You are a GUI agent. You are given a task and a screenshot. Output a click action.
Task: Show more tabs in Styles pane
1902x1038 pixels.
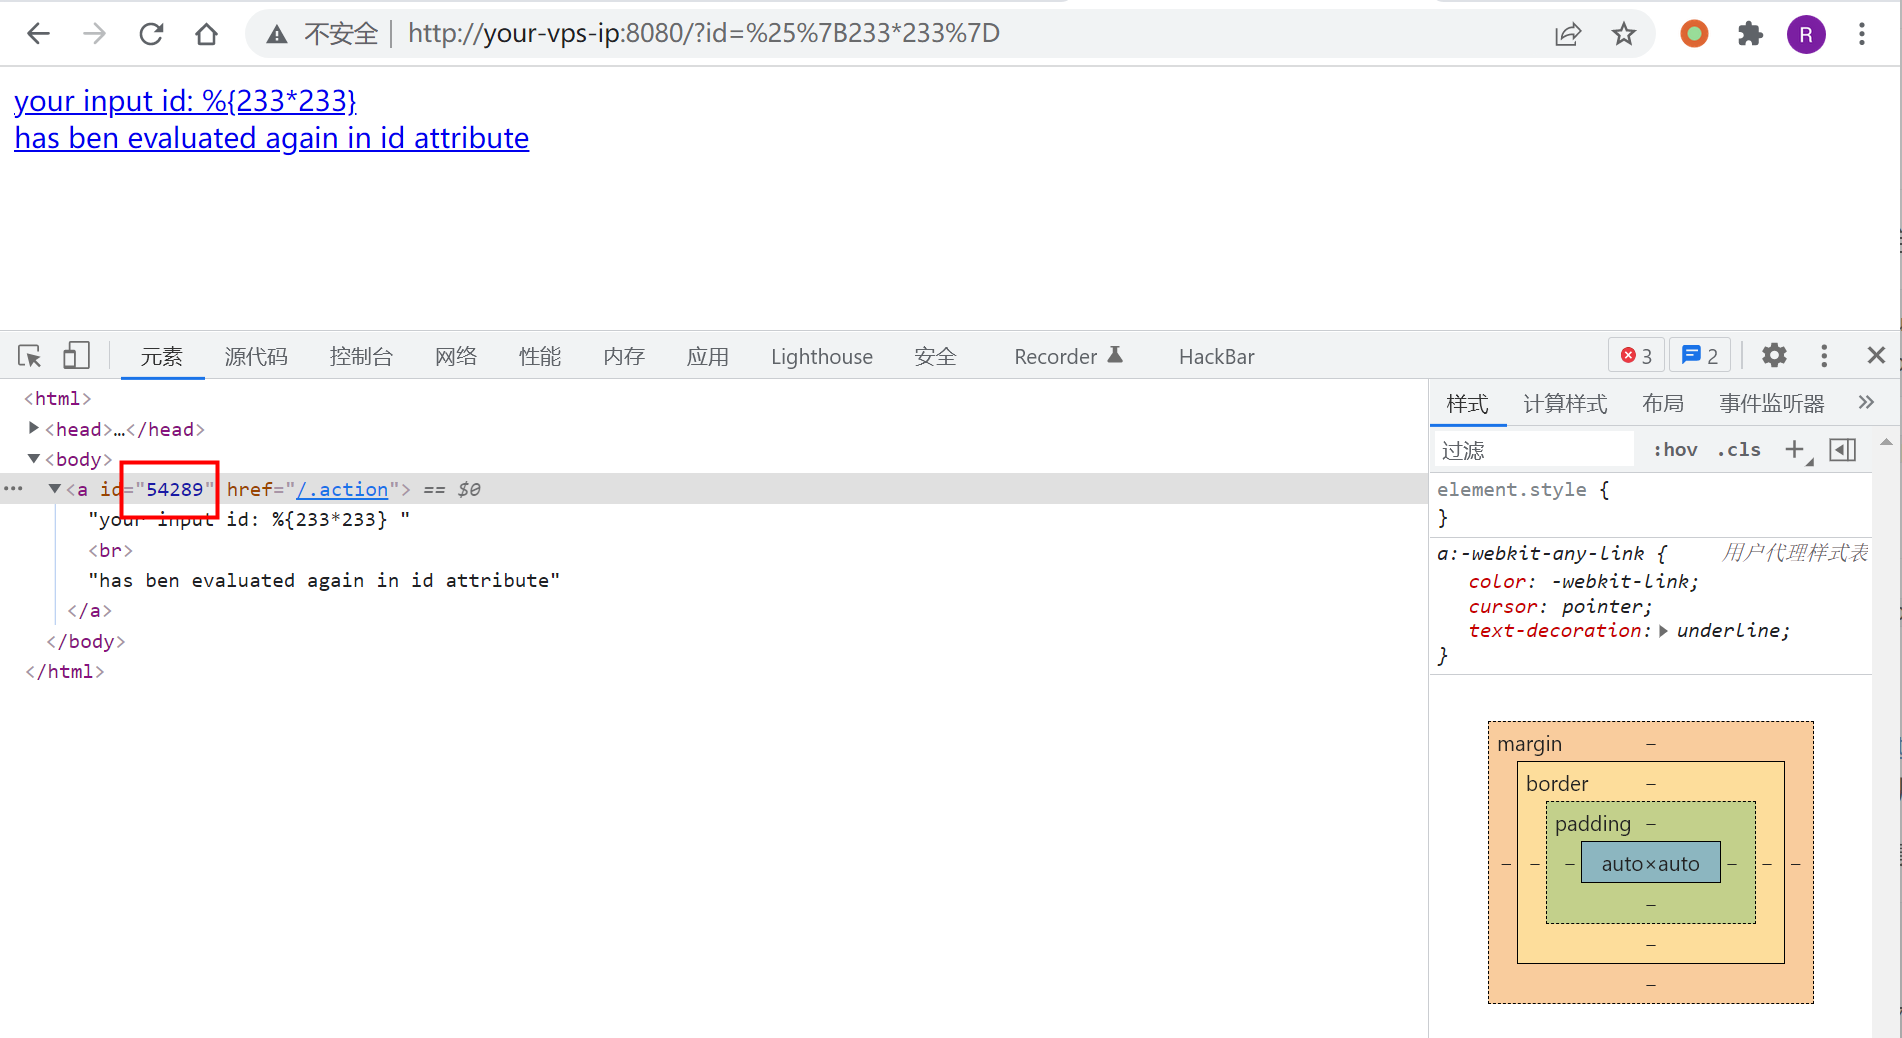[x=1866, y=403]
